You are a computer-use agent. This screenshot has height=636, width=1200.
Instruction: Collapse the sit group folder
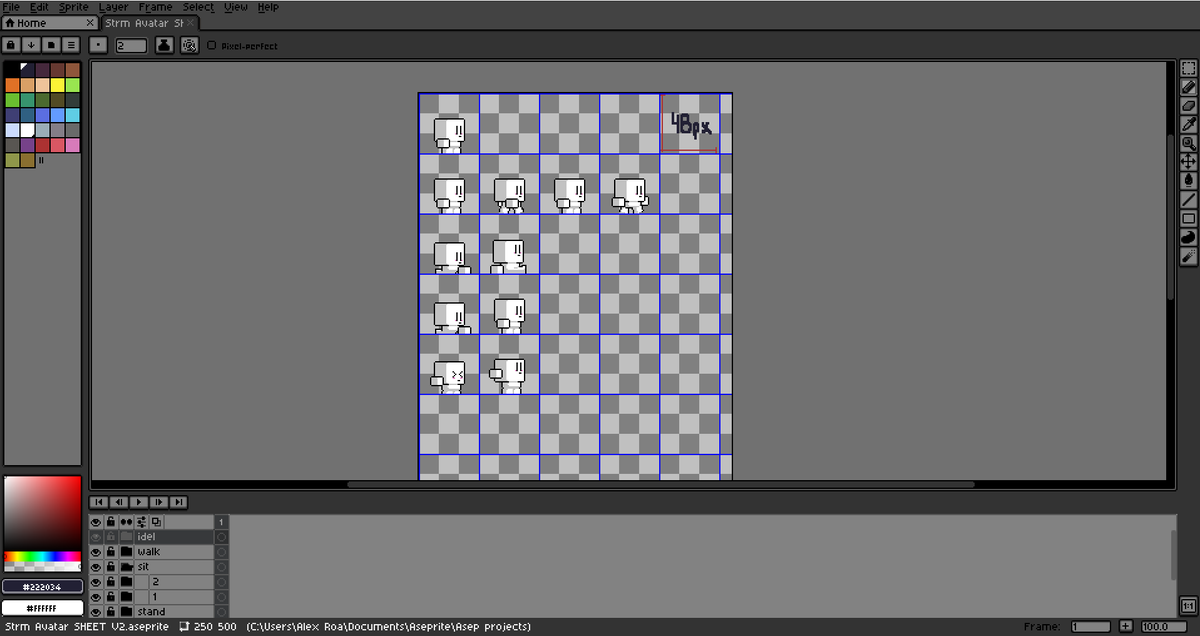126,567
